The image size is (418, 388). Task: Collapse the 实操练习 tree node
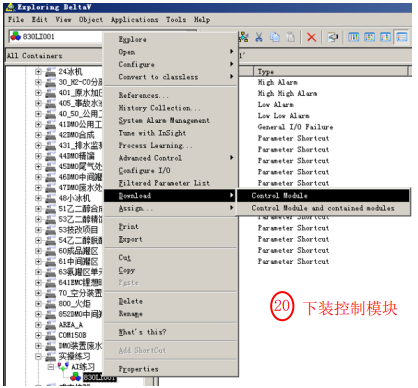[x=38, y=356]
